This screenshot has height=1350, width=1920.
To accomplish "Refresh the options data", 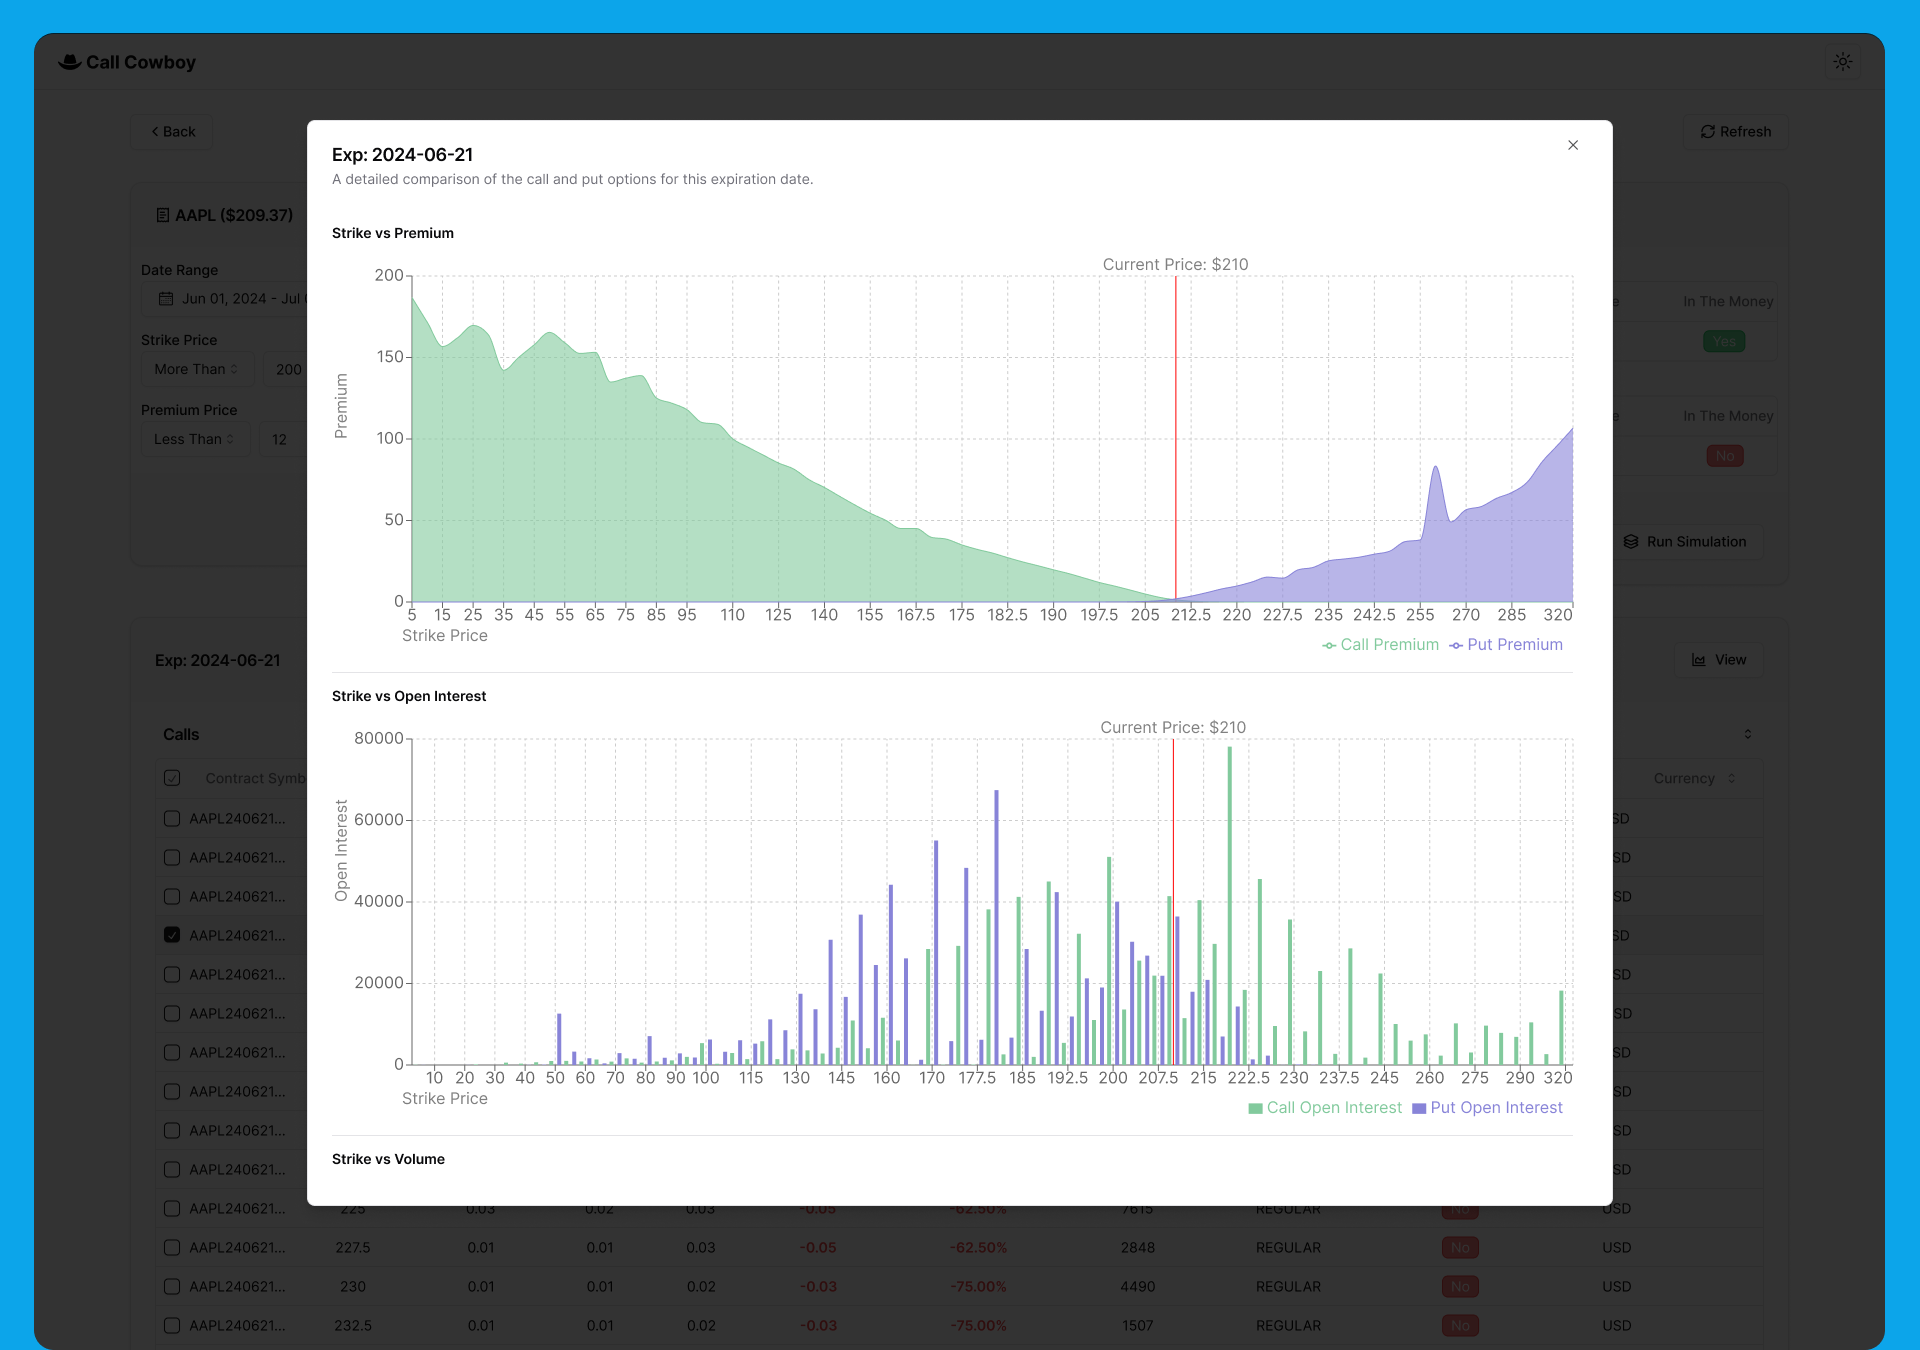I will [1736, 132].
